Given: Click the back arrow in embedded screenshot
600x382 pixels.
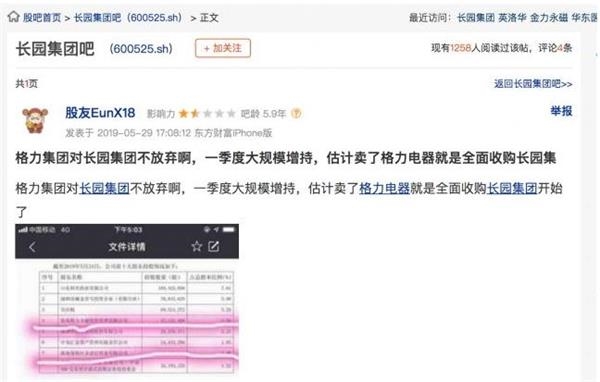Looking at the screenshot, I should [x=33, y=247].
